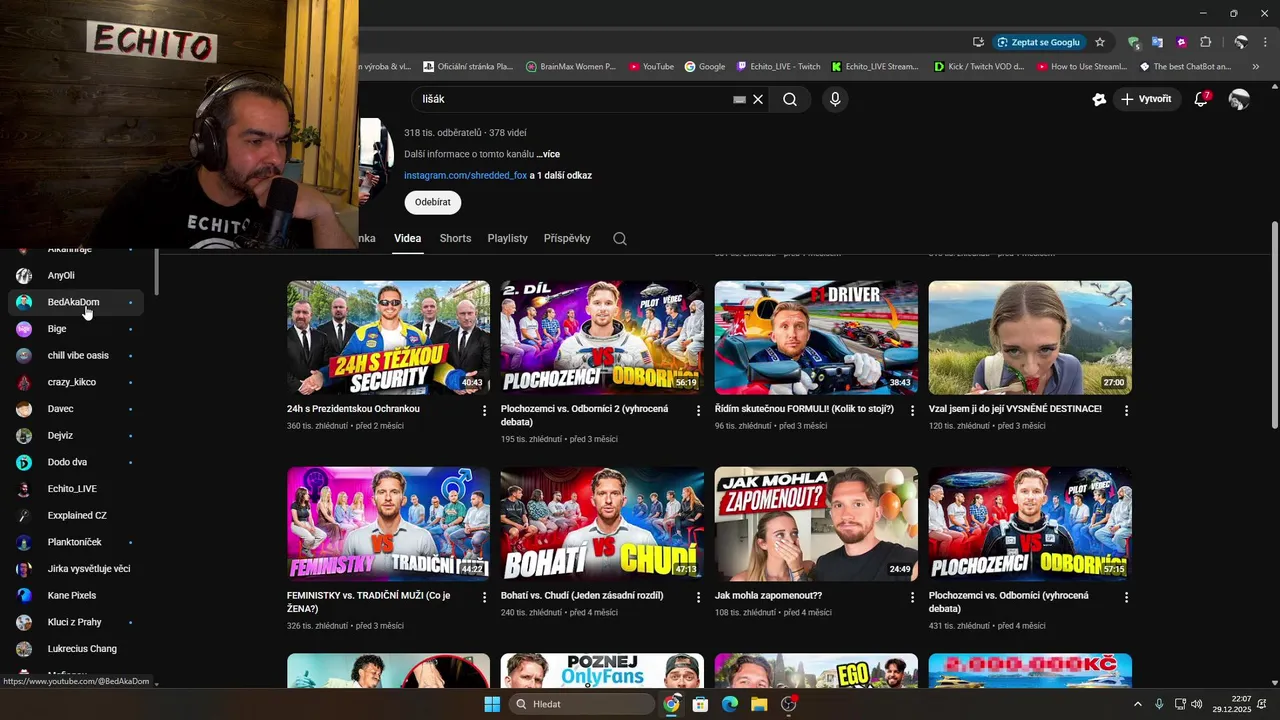Viewport: 1280px width, 720px height.
Task: Open Chrome extensions puzzle icon
Action: coord(1206,42)
